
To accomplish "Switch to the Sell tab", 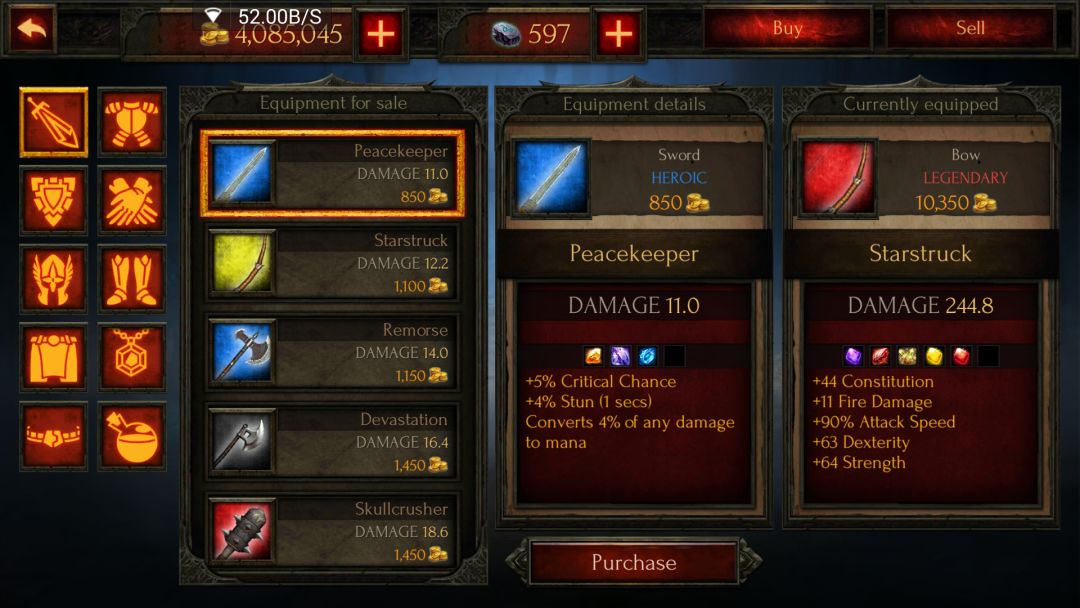I will 970,28.
